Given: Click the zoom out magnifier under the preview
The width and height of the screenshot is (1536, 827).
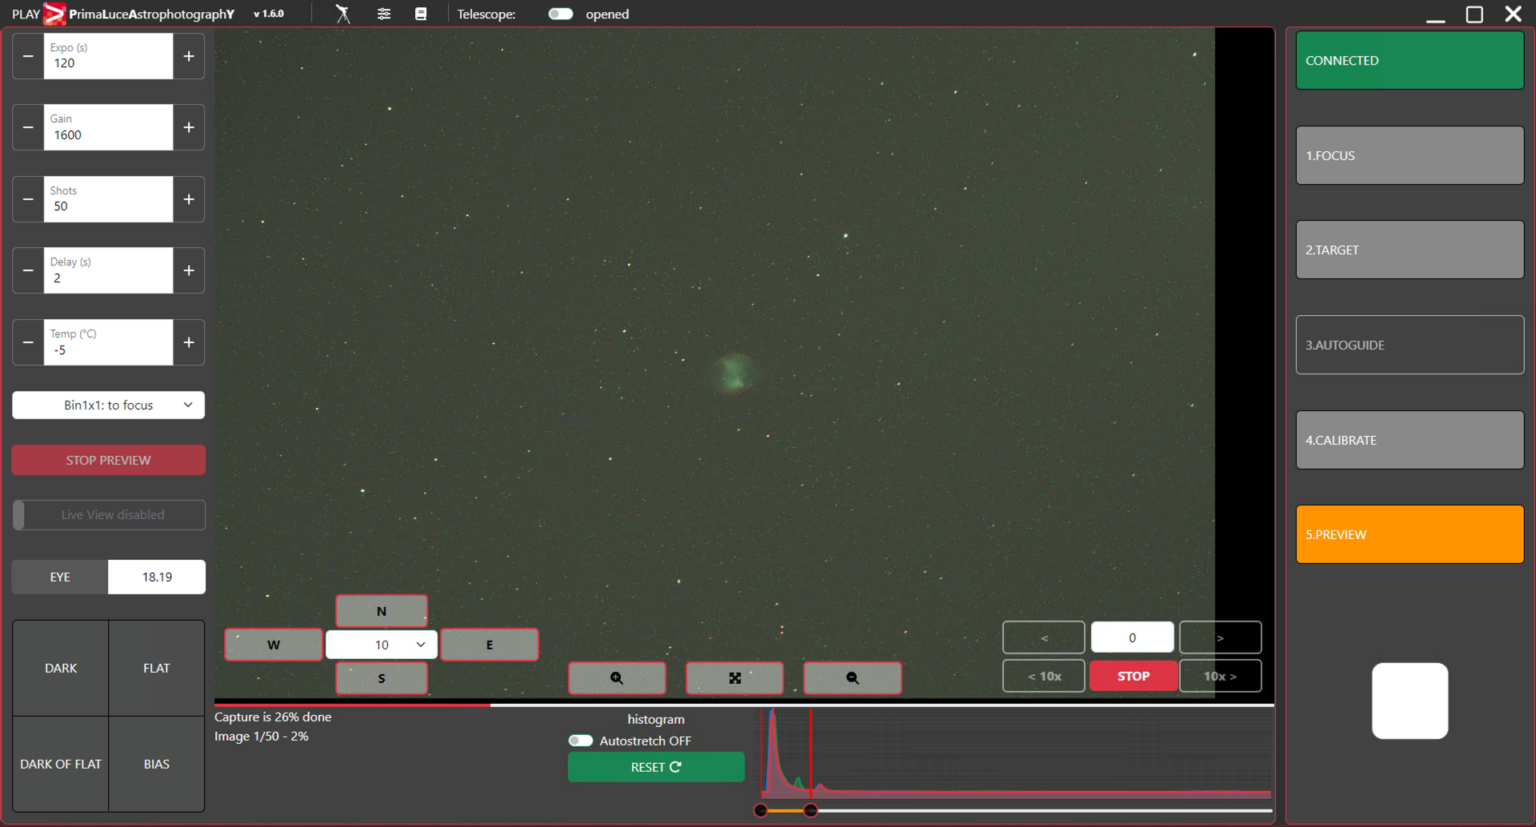Looking at the screenshot, I should click(852, 677).
